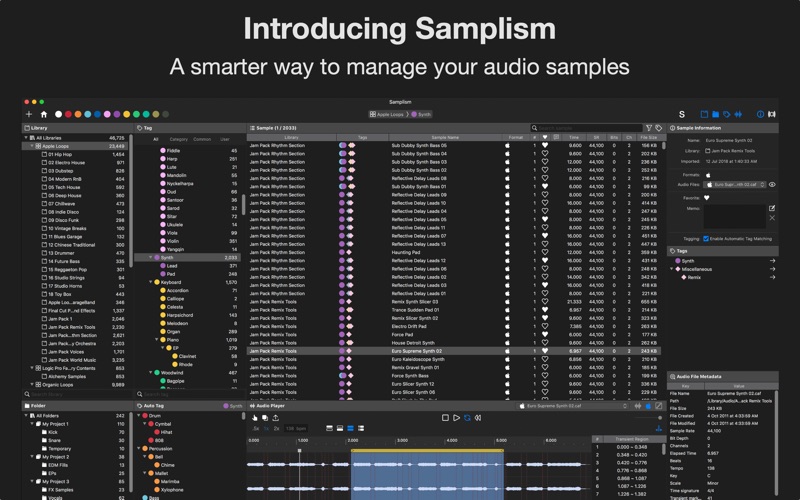Select the blue active waveform layout icon
The width and height of the screenshot is (800, 500).
click(351, 429)
